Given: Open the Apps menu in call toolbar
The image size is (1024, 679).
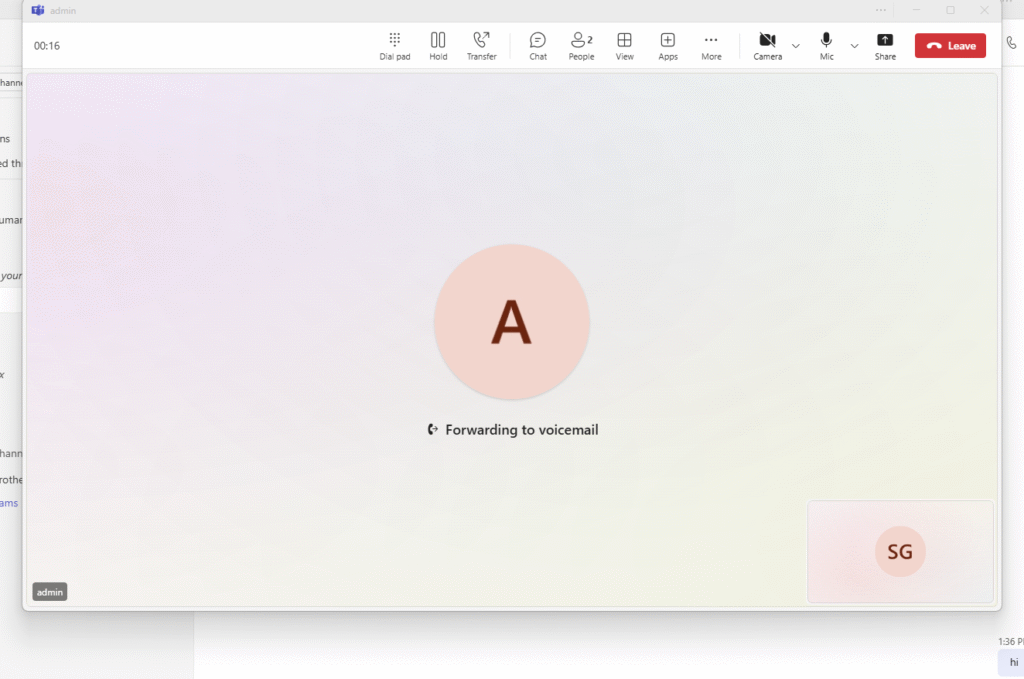Looking at the screenshot, I should pyautogui.click(x=667, y=45).
